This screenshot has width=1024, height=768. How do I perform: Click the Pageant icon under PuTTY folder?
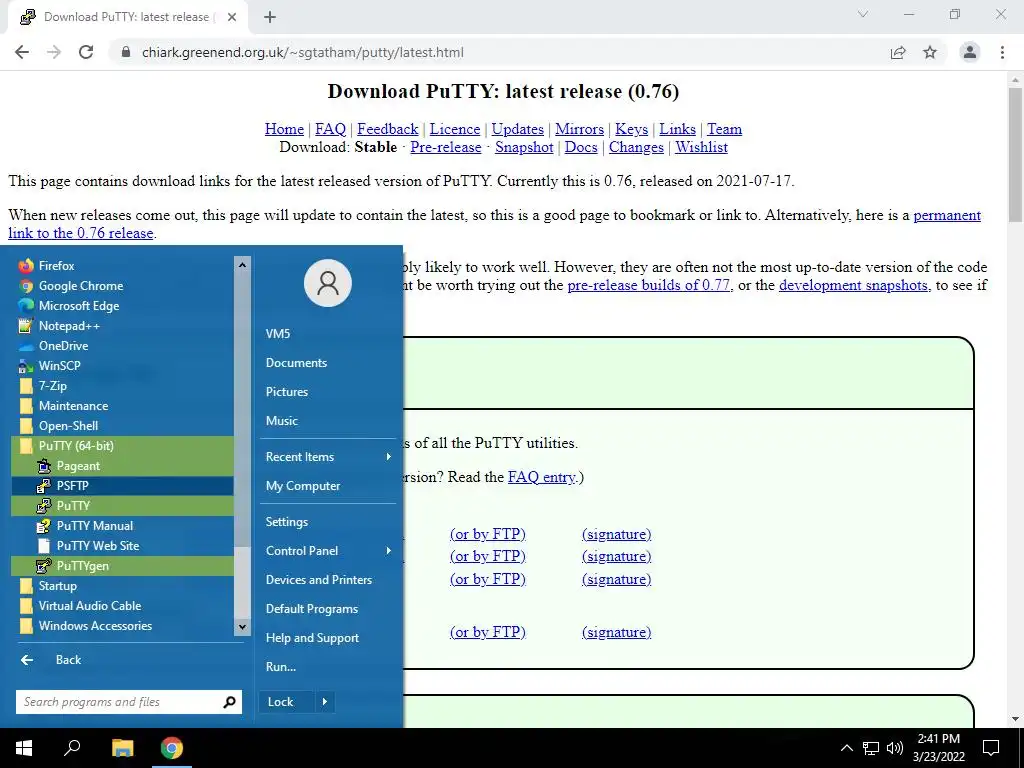tap(44, 466)
